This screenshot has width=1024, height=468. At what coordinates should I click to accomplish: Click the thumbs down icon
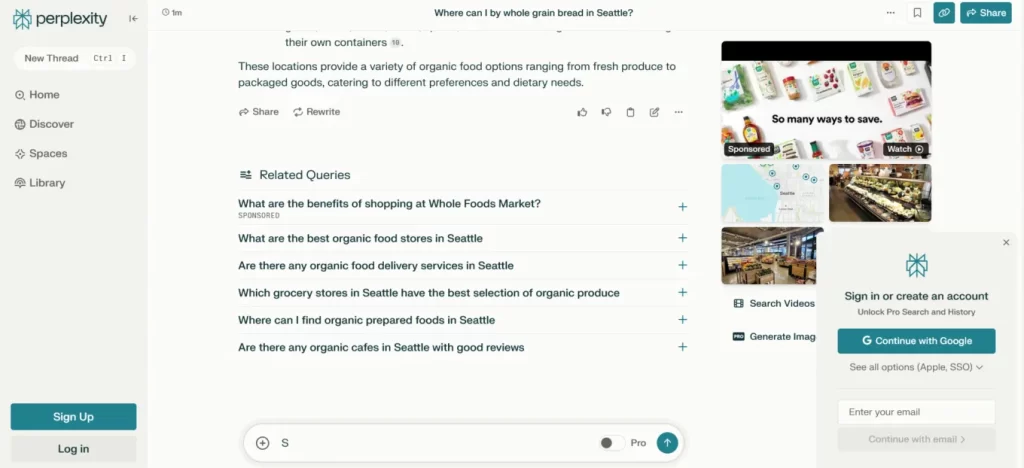[x=606, y=112]
